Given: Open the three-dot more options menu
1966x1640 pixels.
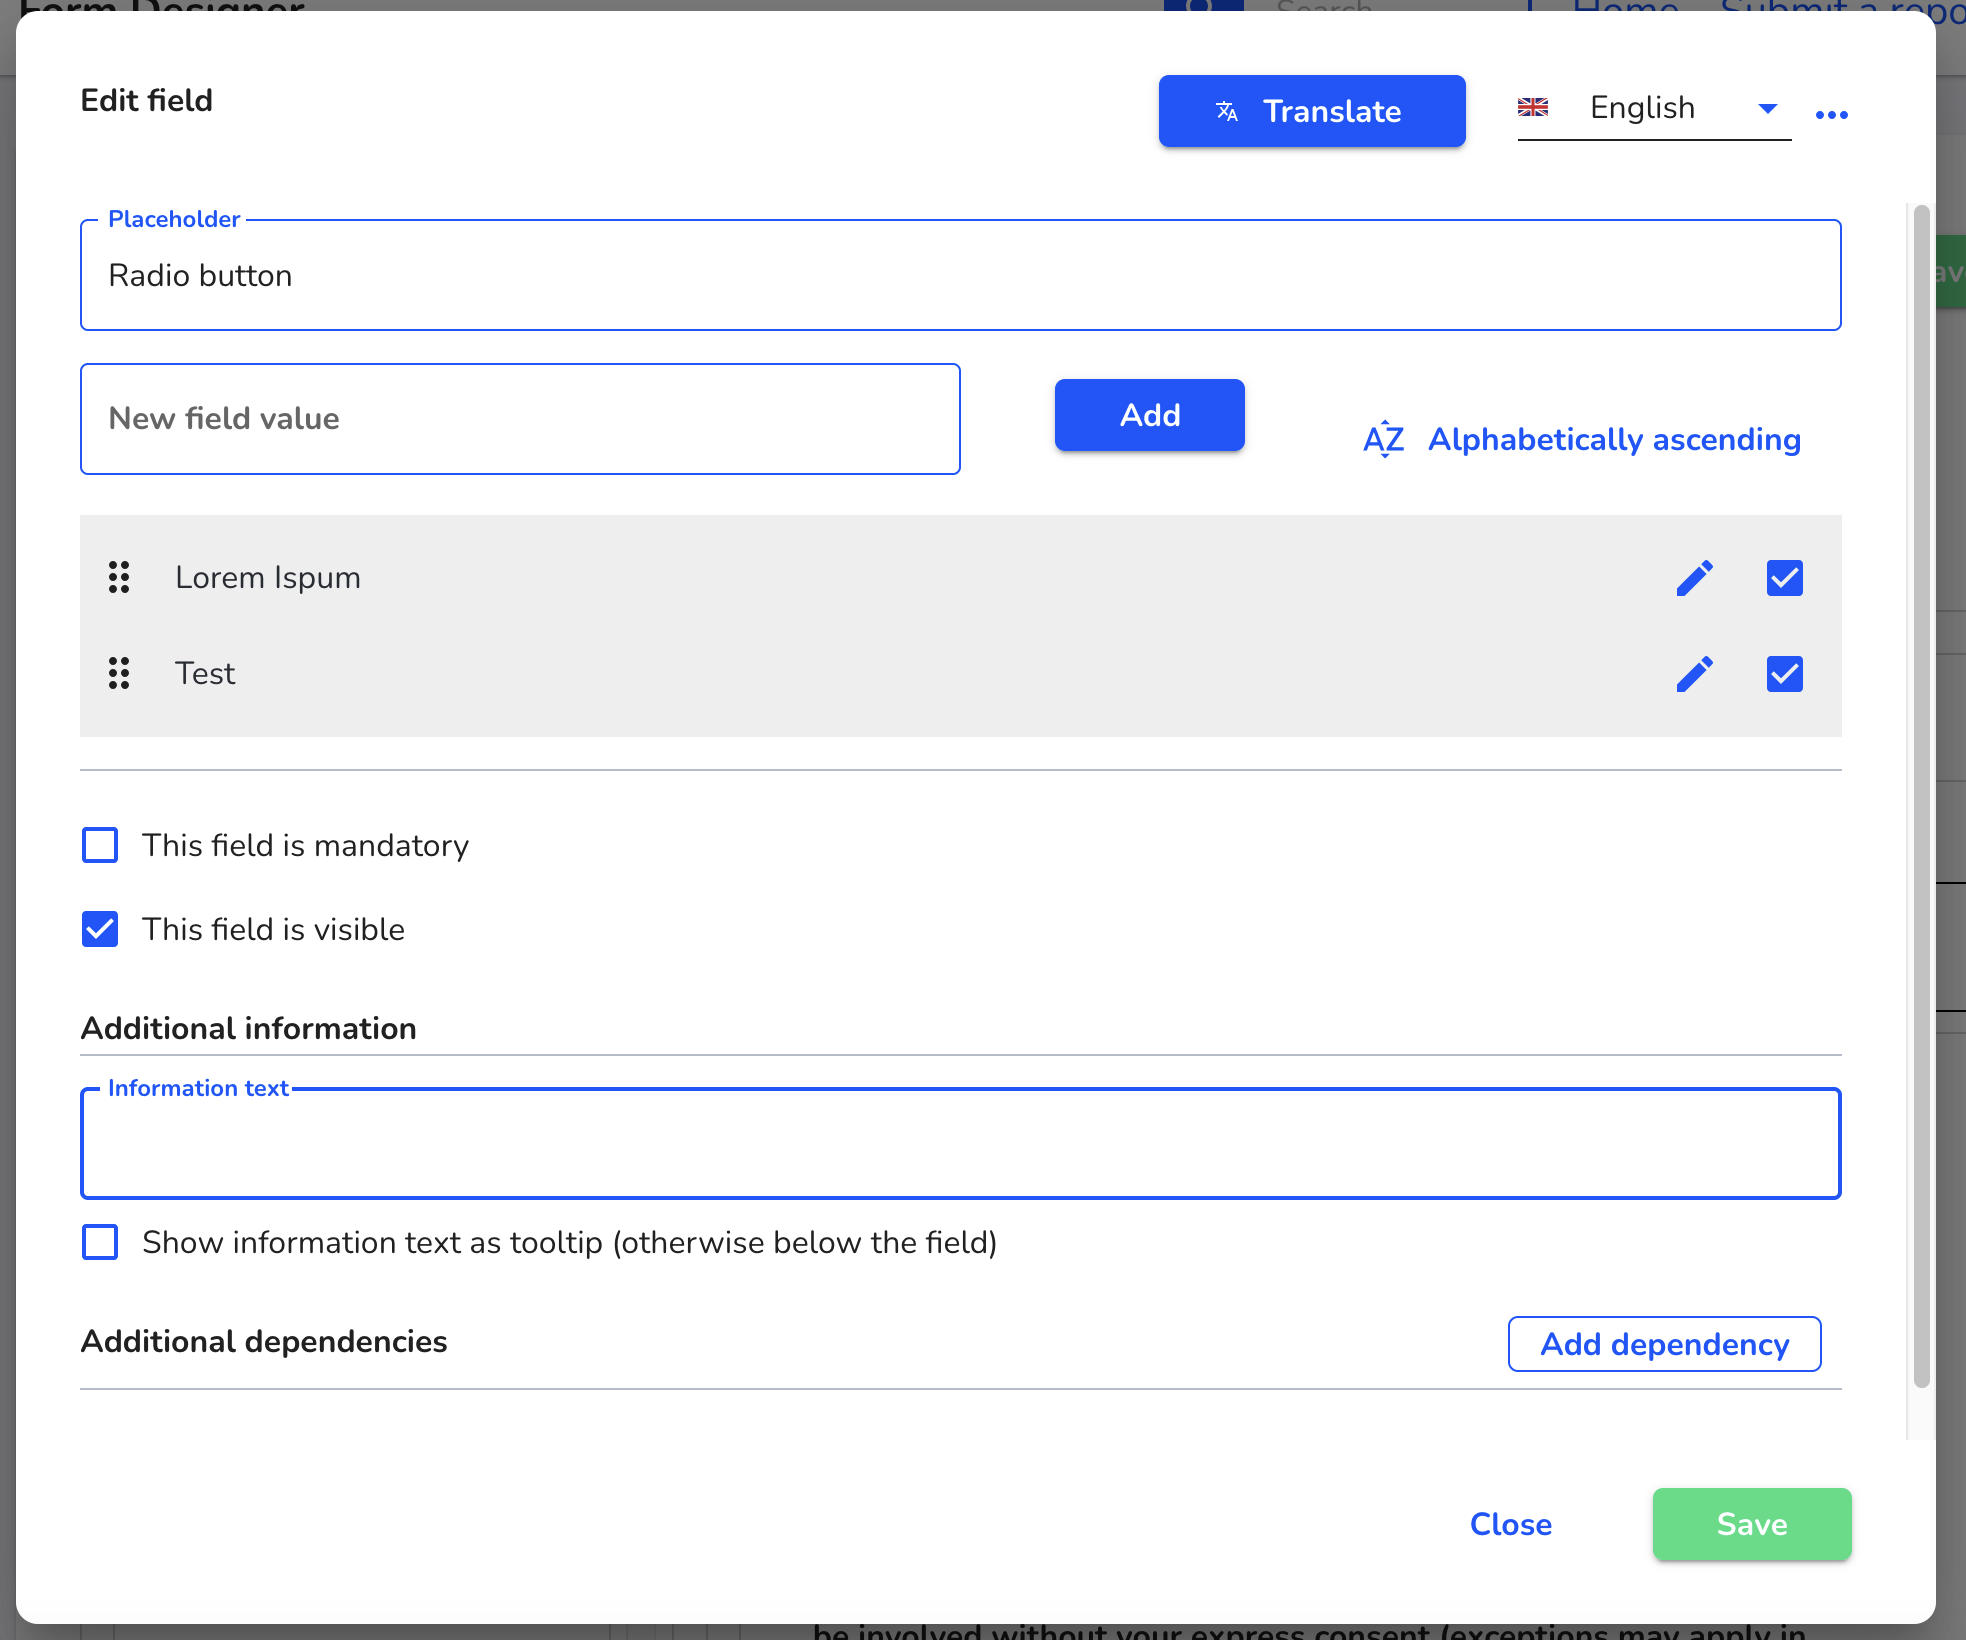Looking at the screenshot, I should pos(1831,115).
